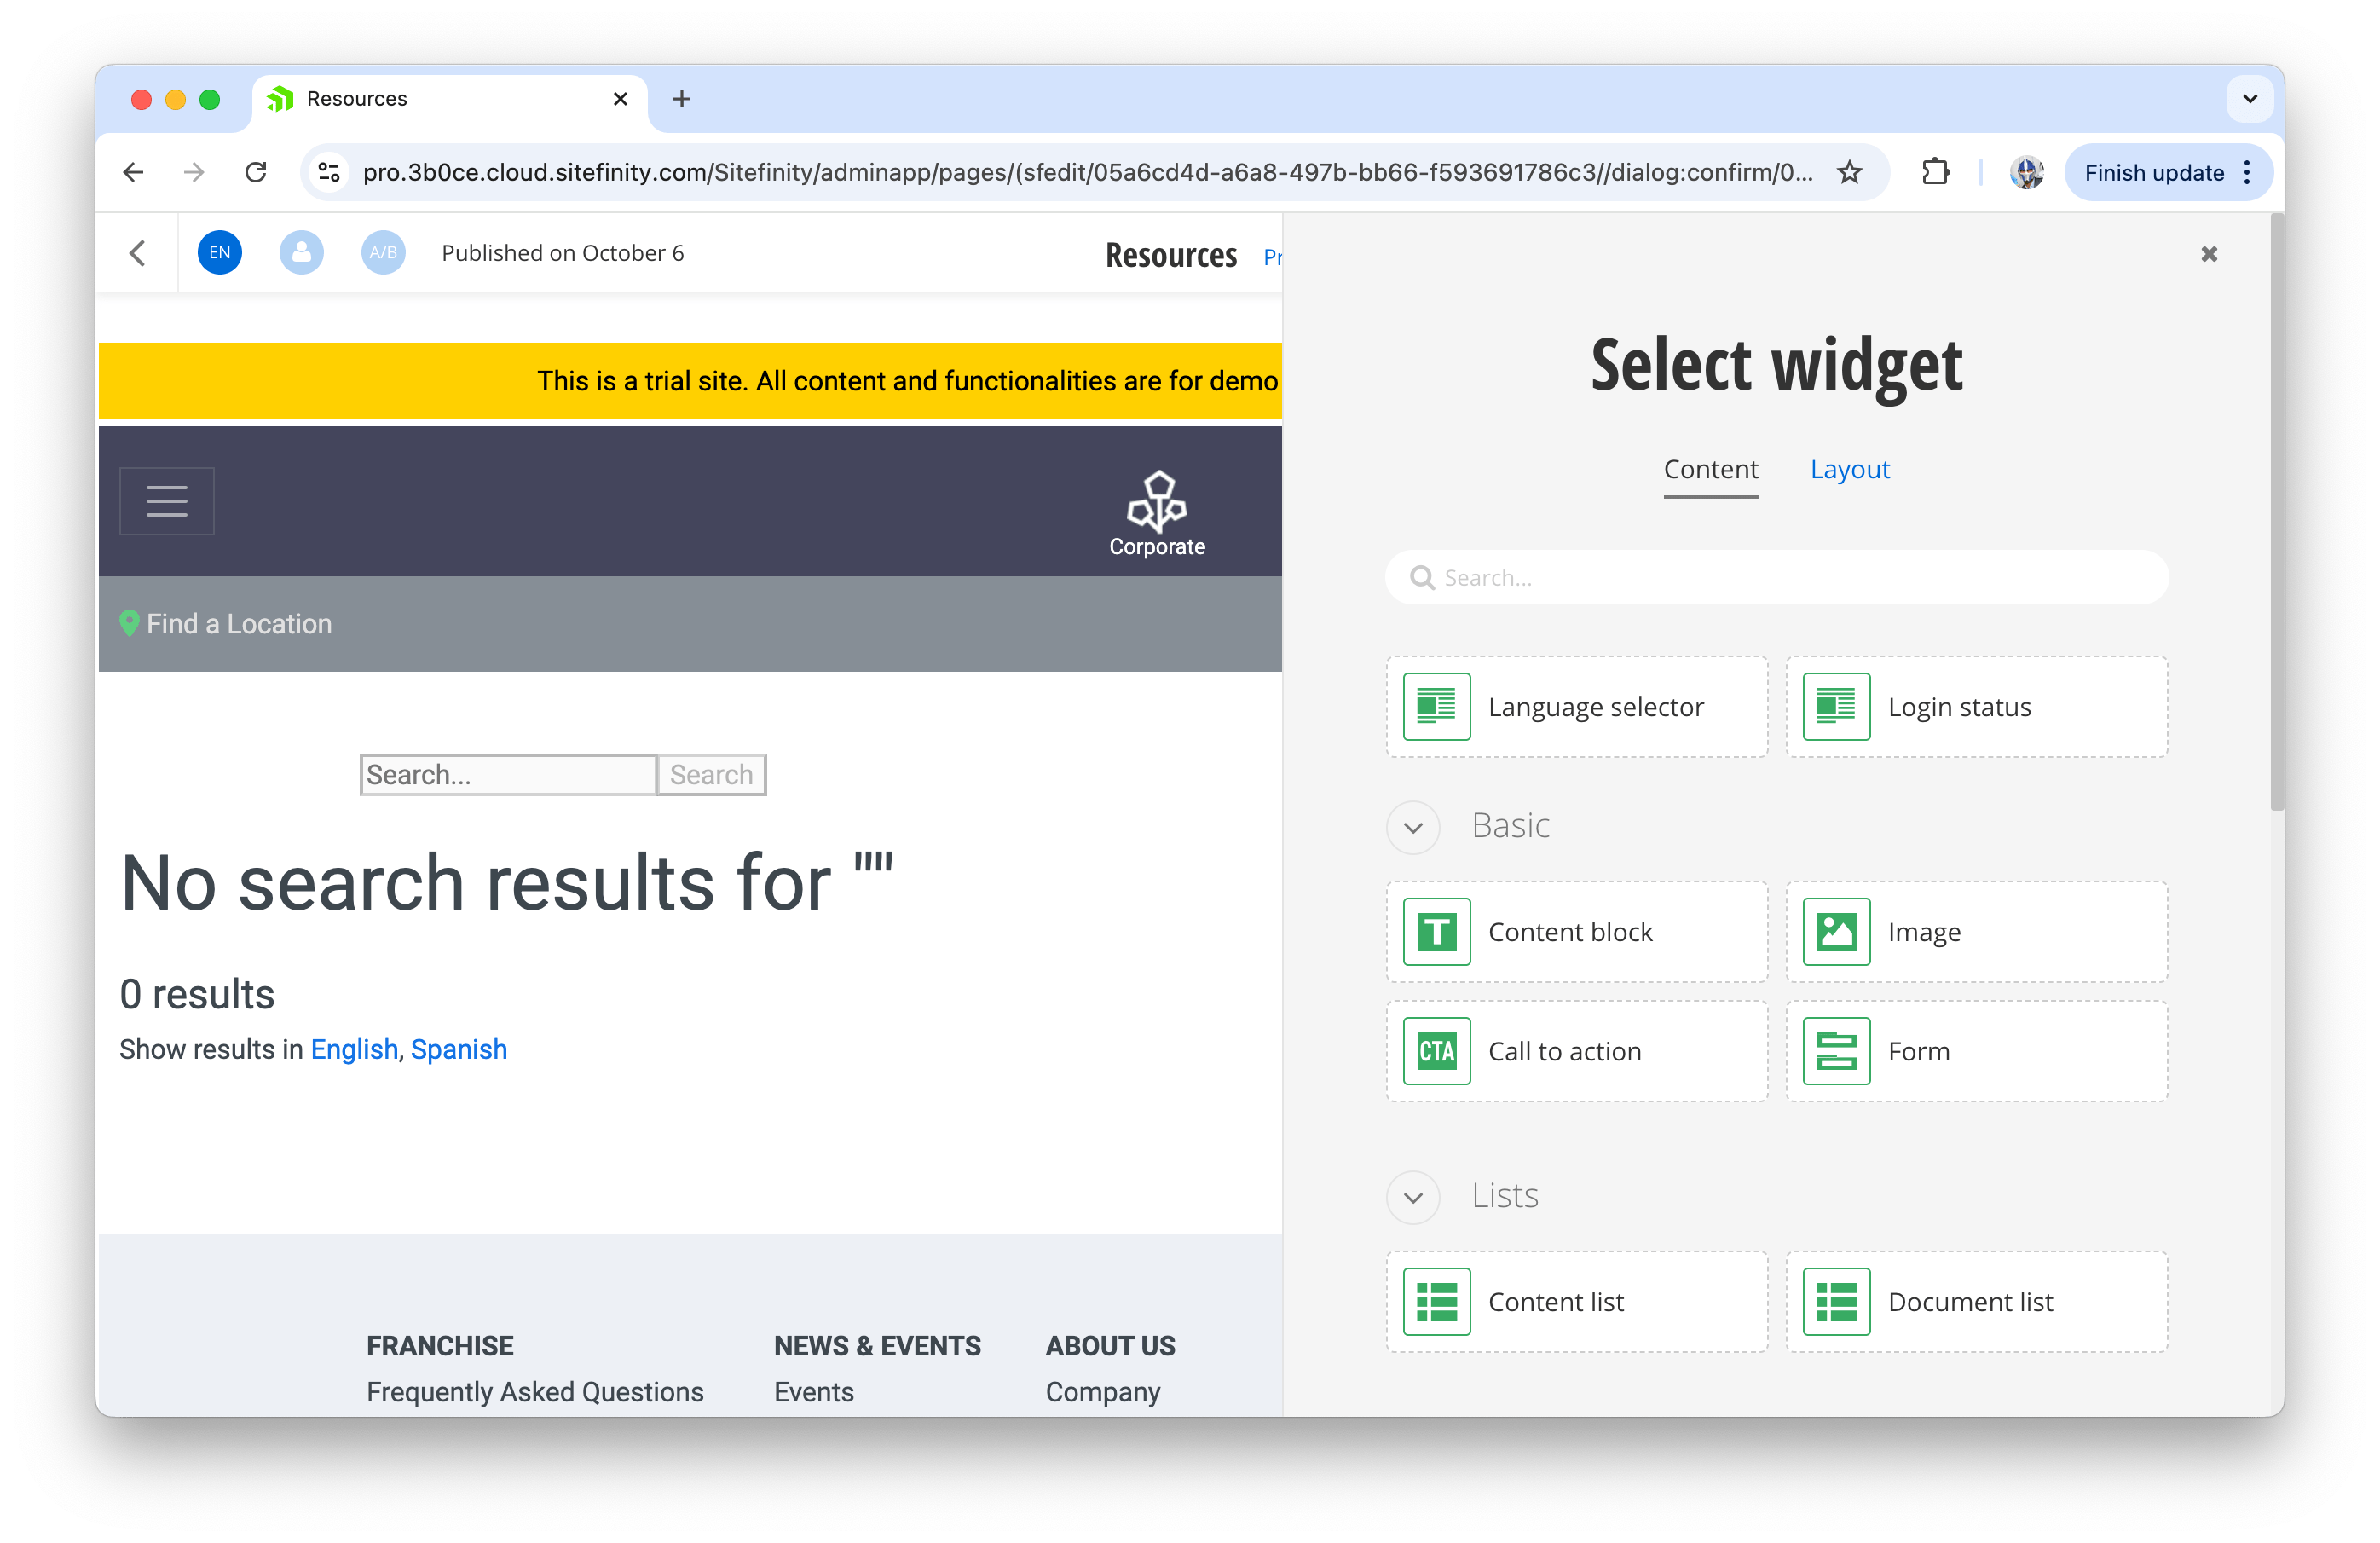Click the Find a Location link
2380x1543 pixels.
point(239,623)
